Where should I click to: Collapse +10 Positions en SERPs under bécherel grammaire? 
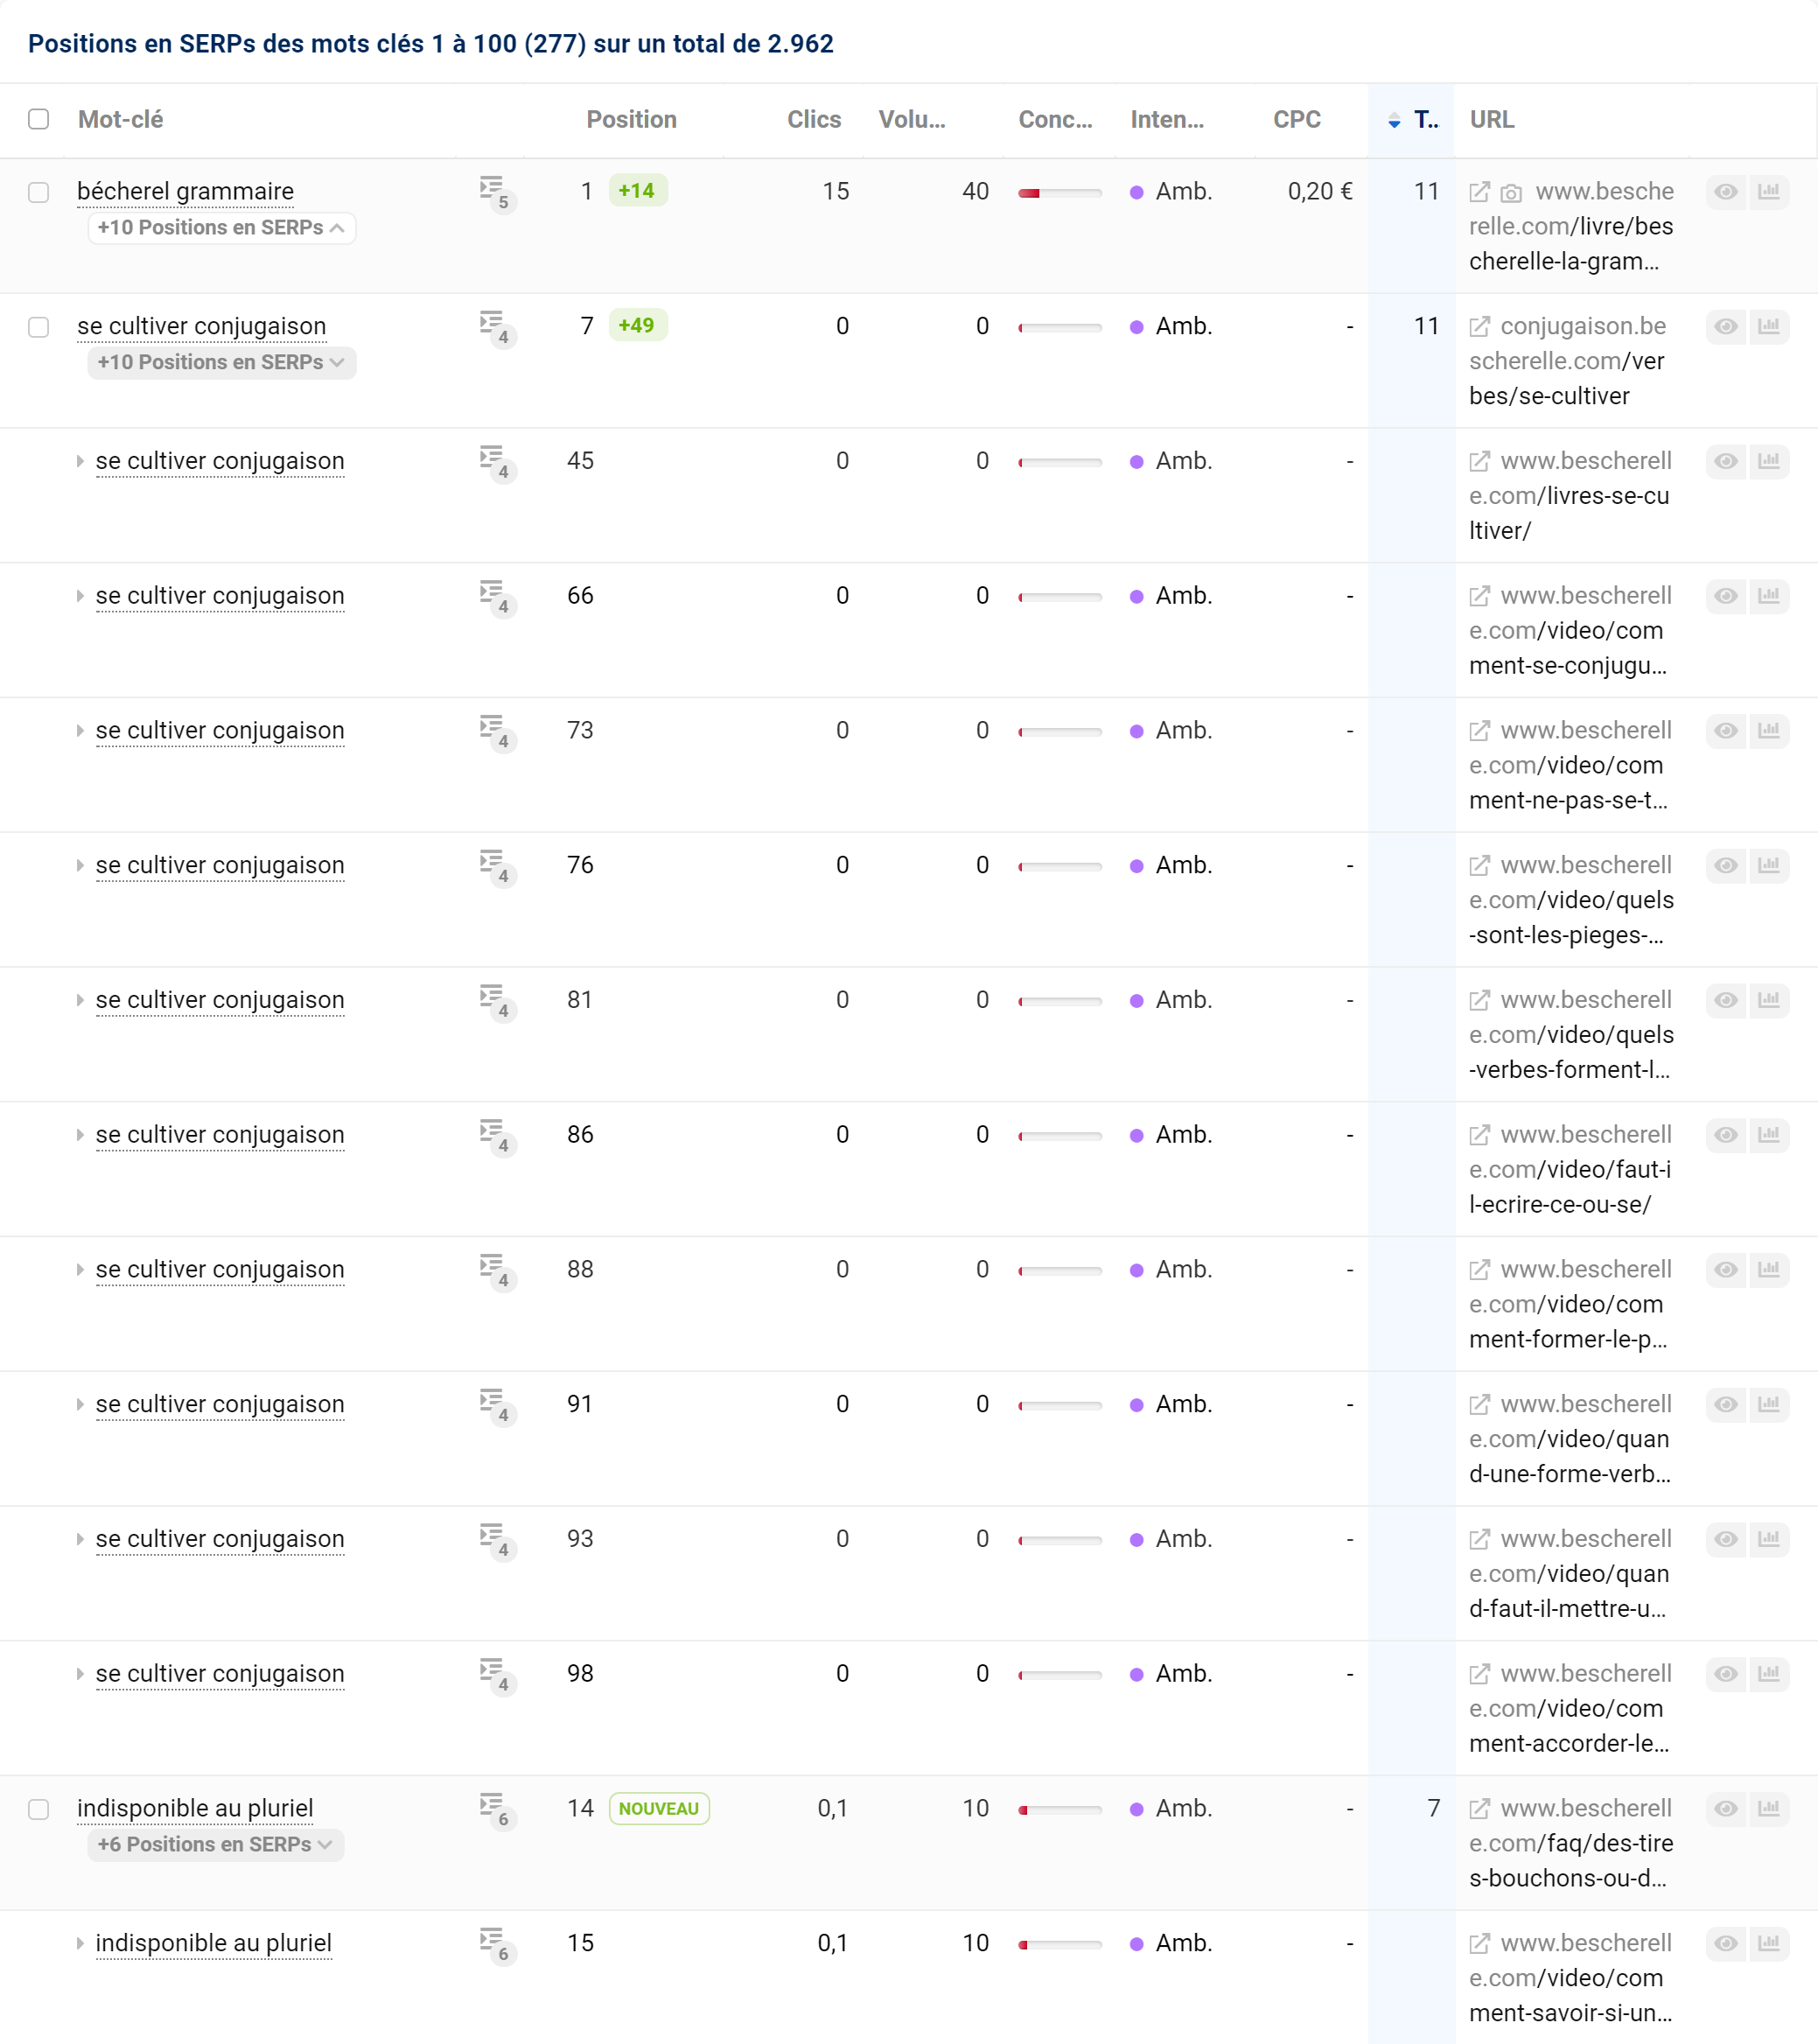(x=222, y=228)
